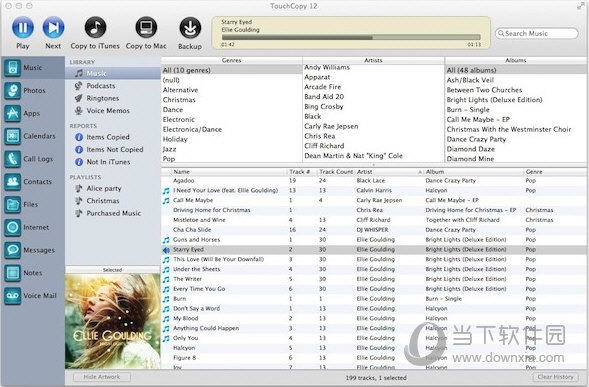The width and height of the screenshot is (589, 387).
Task: Filter by the Alternative genre
Action: 232,90
